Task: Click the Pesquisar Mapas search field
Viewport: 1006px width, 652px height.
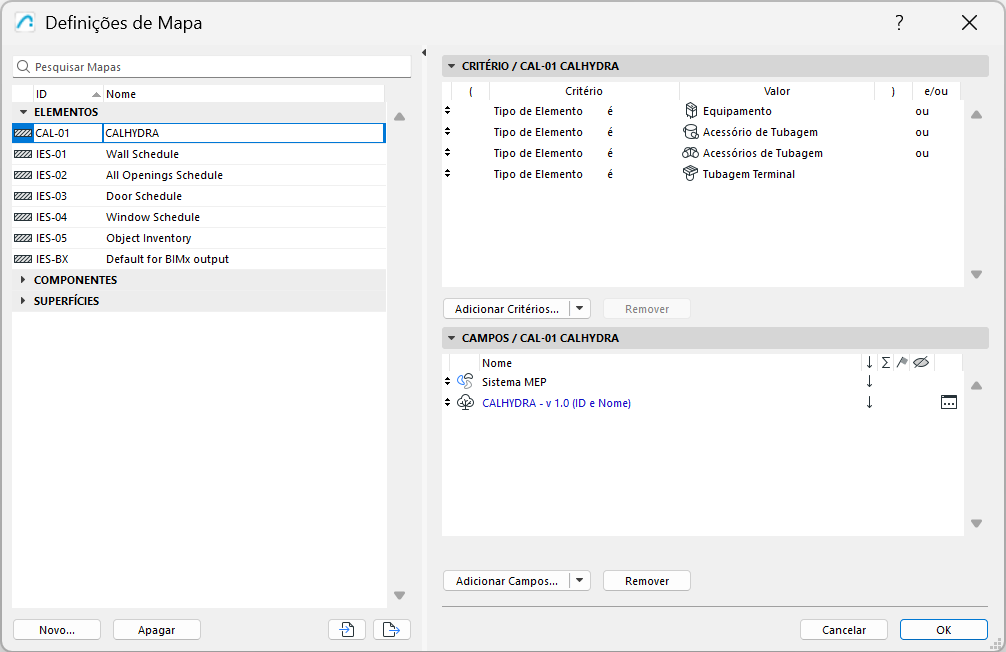Action: click(x=220, y=67)
